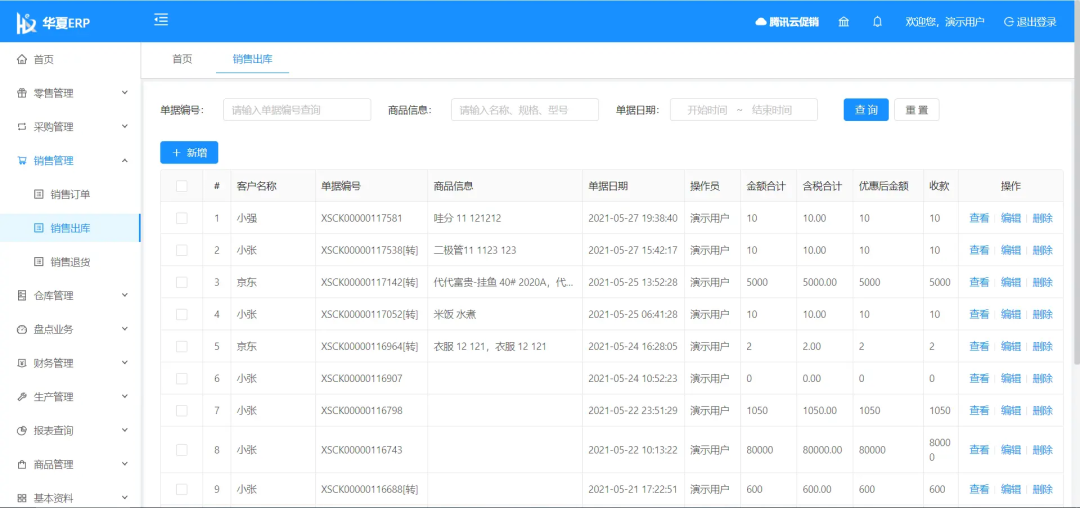The width and height of the screenshot is (1080, 508).
Task: Click the 单据日期 column header
Action: point(608,186)
